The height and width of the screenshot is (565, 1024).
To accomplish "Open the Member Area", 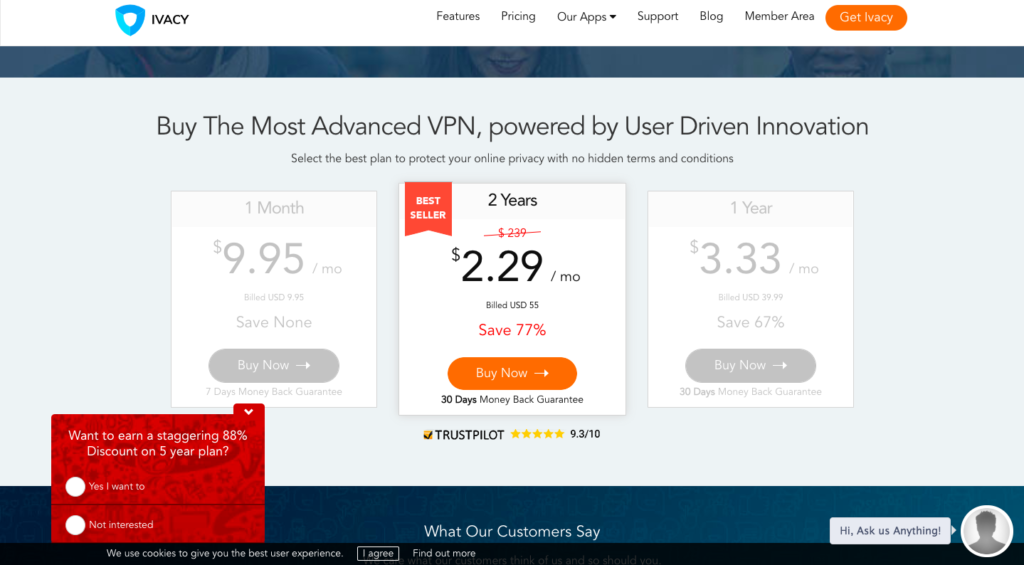I will [779, 17].
